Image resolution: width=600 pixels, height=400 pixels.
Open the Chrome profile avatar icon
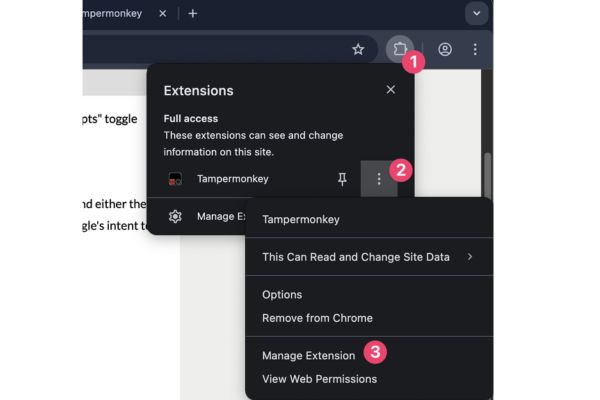(445, 49)
